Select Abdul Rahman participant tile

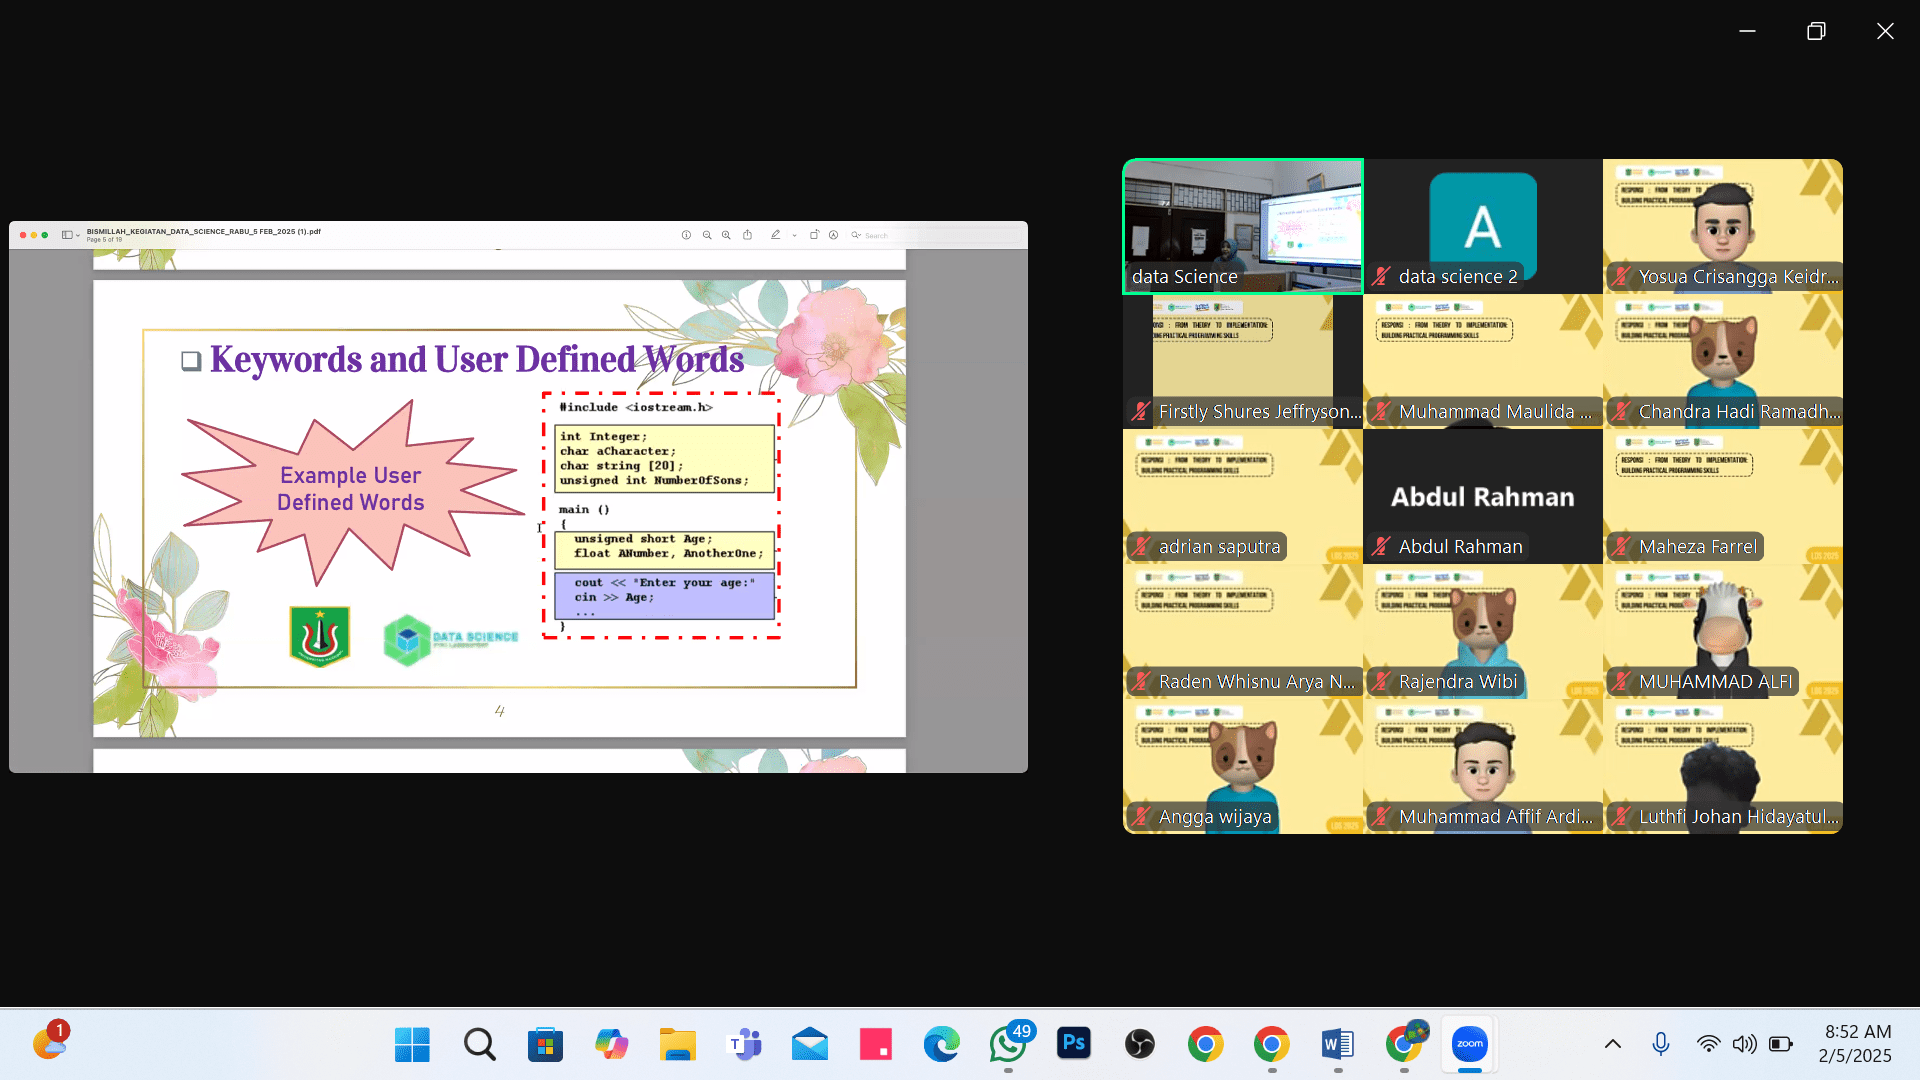(x=1482, y=496)
